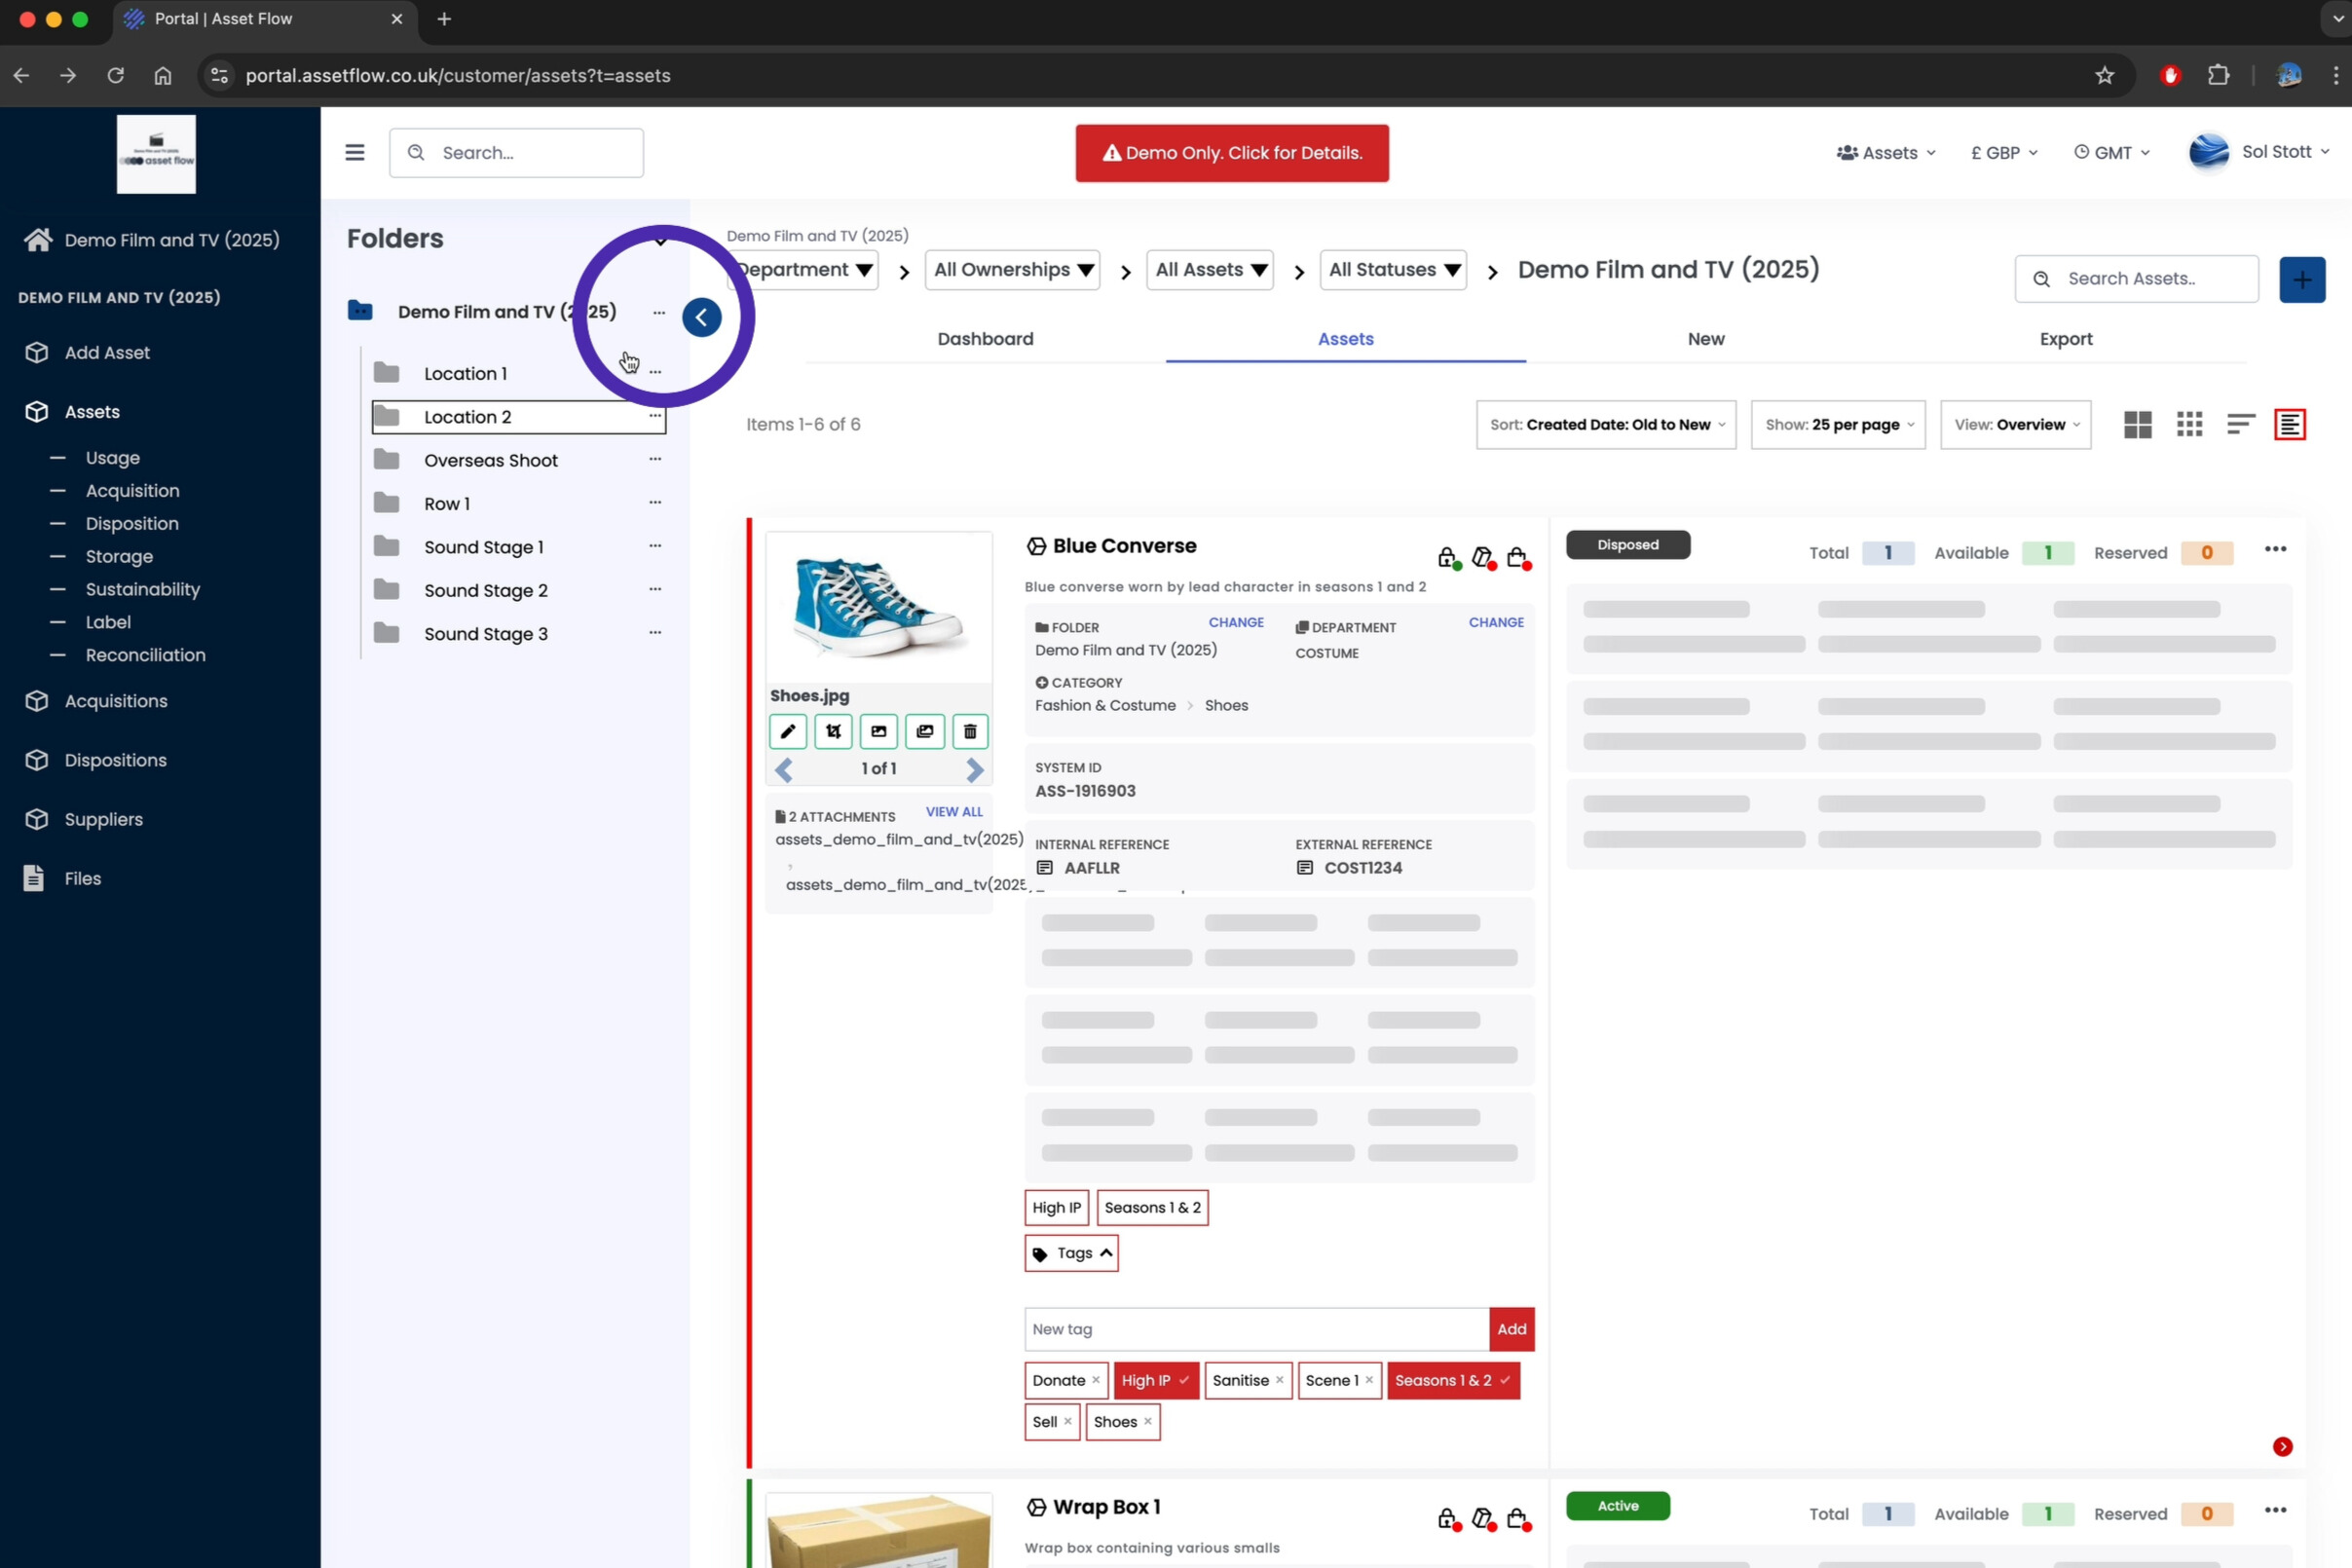Click the tag status icon on Blue Converse
The image size is (2352, 1568).
[1482, 557]
